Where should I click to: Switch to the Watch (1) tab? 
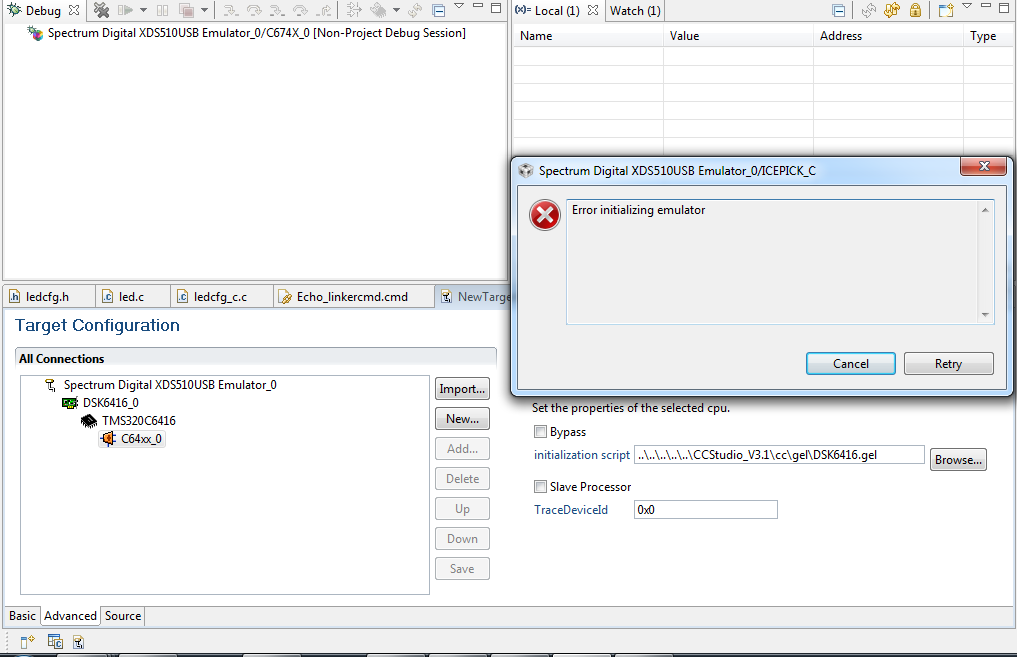coord(635,10)
